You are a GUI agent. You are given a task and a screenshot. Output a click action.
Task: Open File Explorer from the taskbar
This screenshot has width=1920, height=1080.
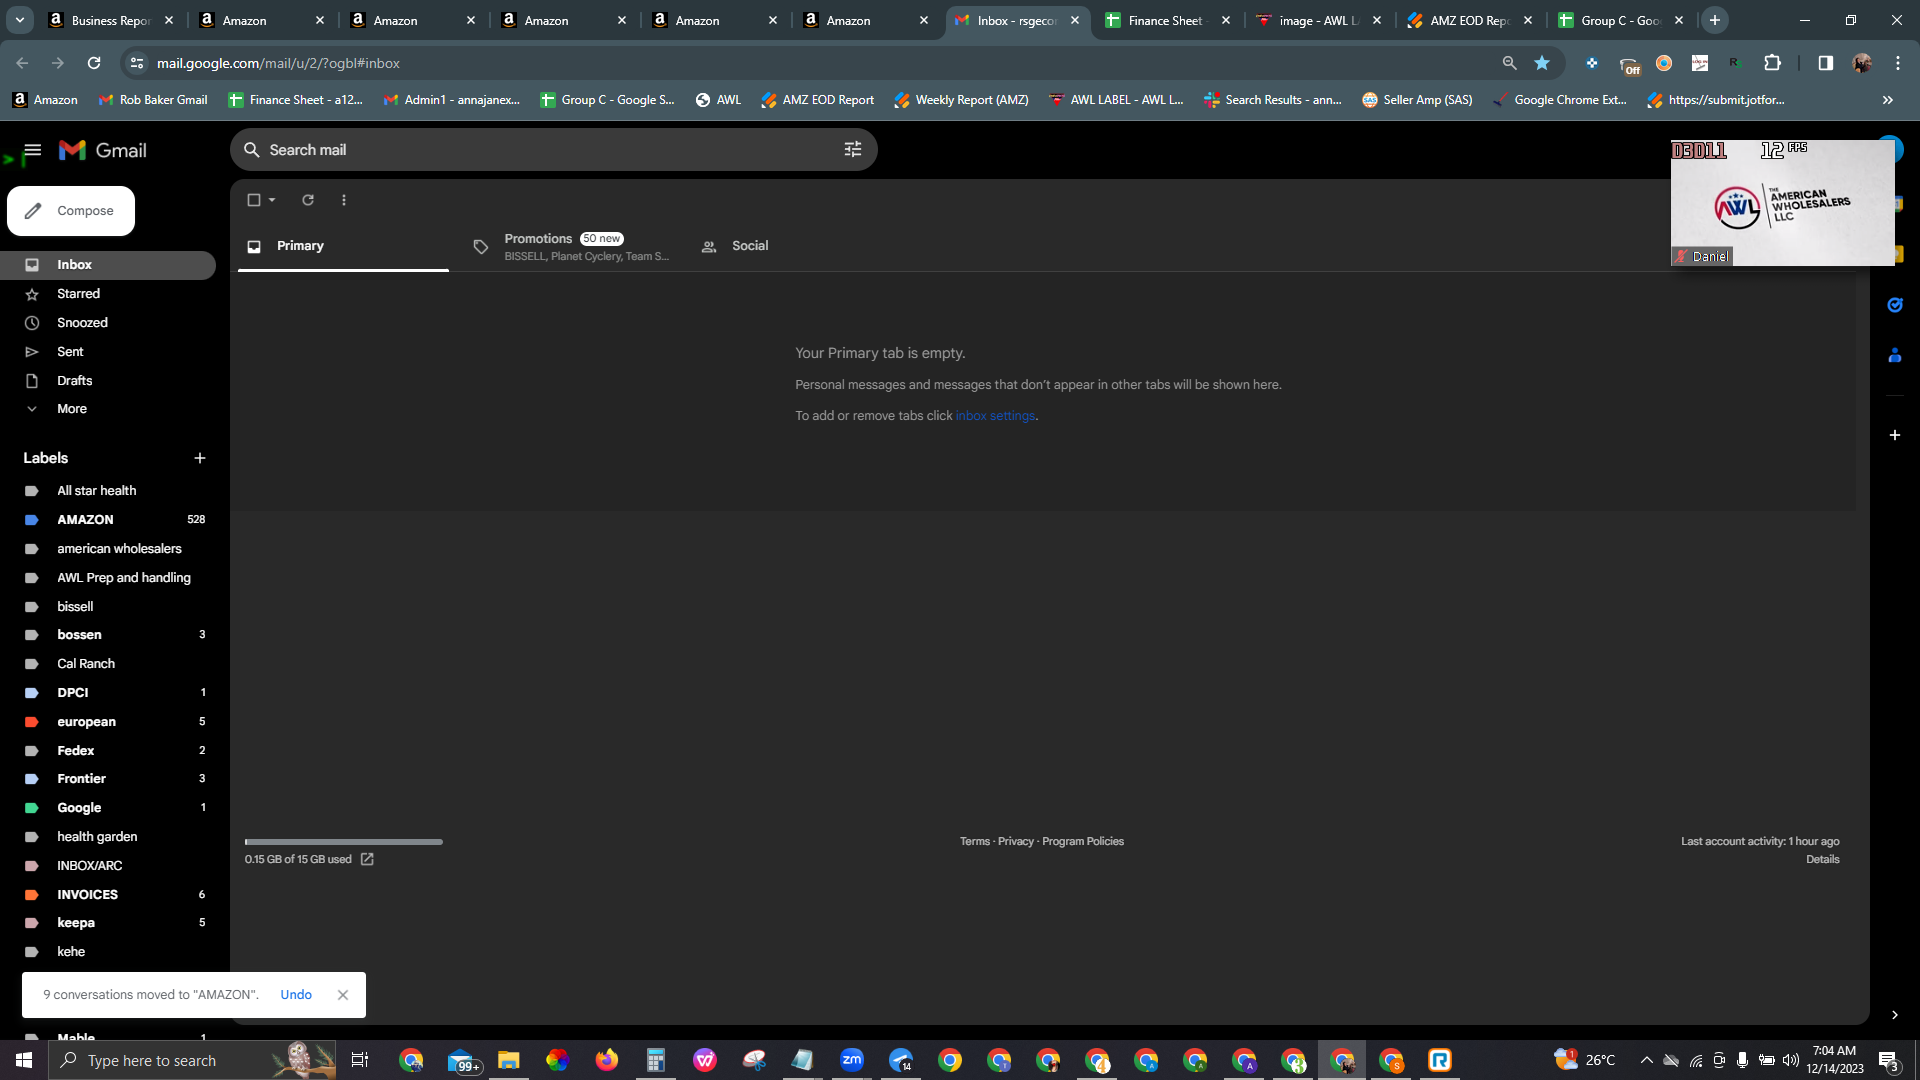pyautogui.click(x=508, y=1060)
